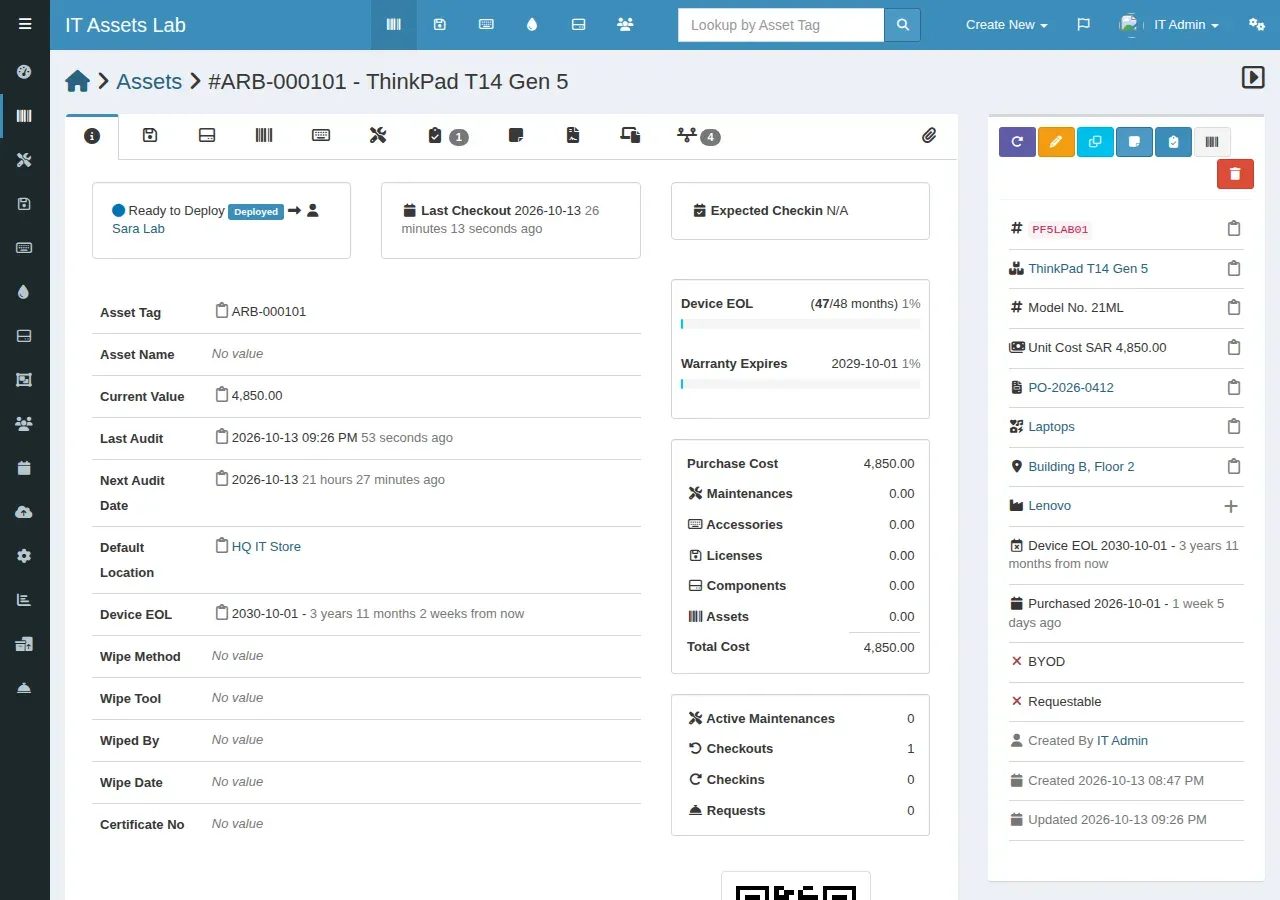Image resolution: width=1280 pixels, height=900 pixels.
Task: Click the home icon in breadcrumb
Action: (78, 81)
